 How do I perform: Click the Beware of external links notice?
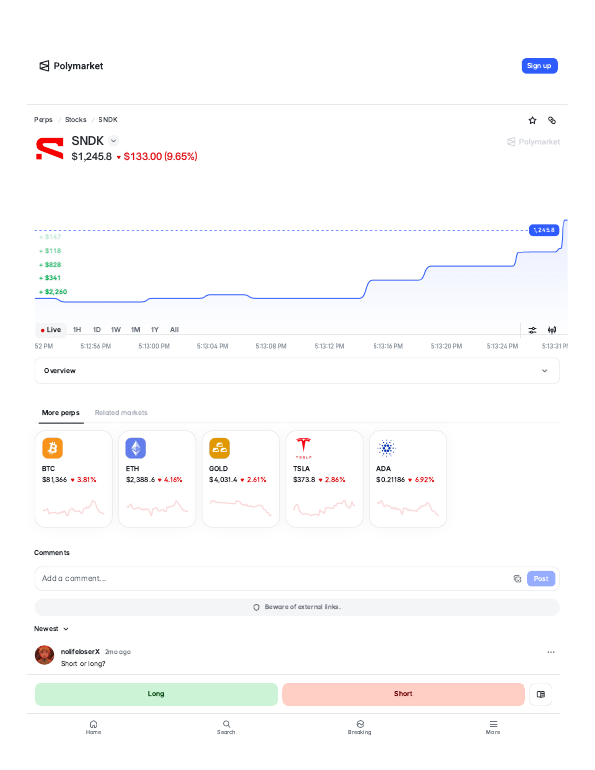(x=297, y=607)
